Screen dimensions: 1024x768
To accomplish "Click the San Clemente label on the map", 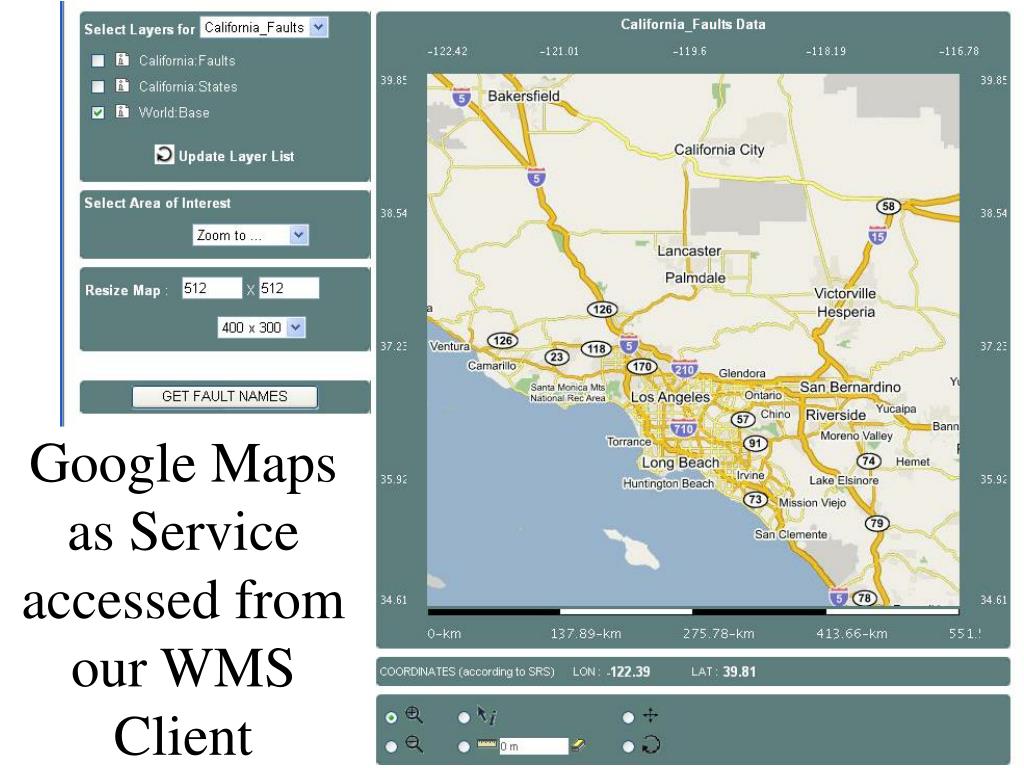I will pos(791,534).
